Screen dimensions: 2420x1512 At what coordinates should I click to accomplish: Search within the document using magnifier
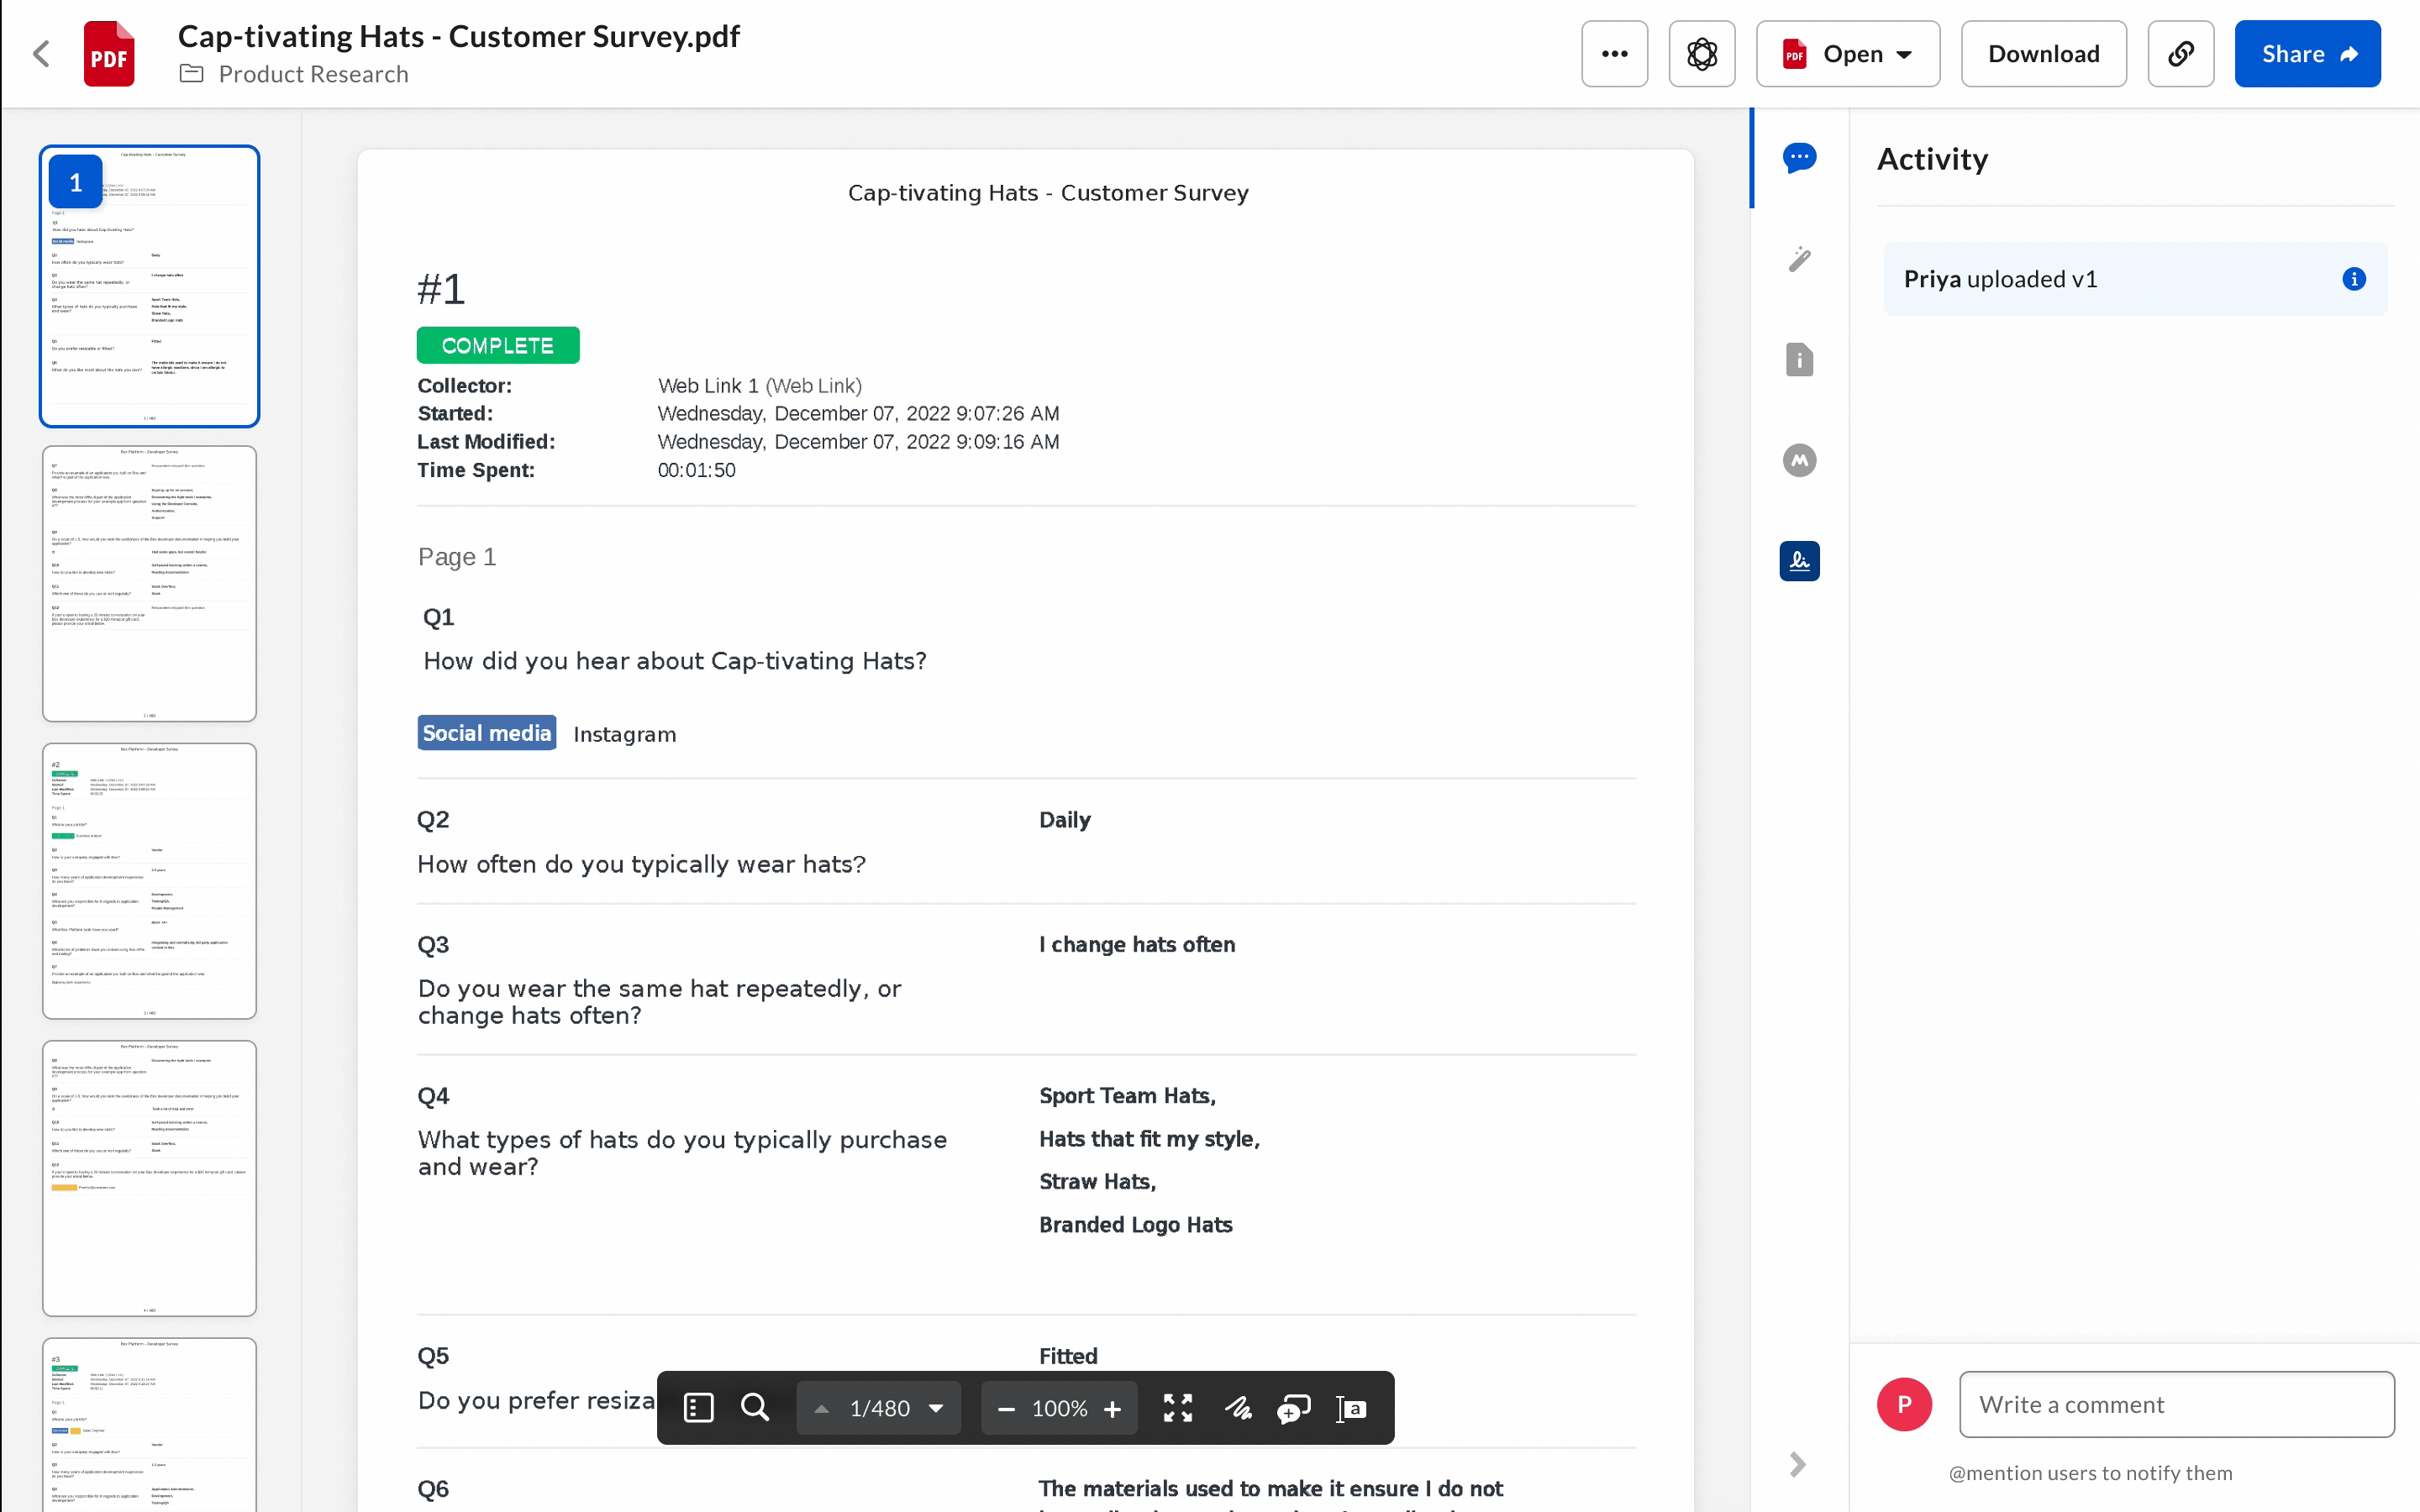coord(755,1408)
